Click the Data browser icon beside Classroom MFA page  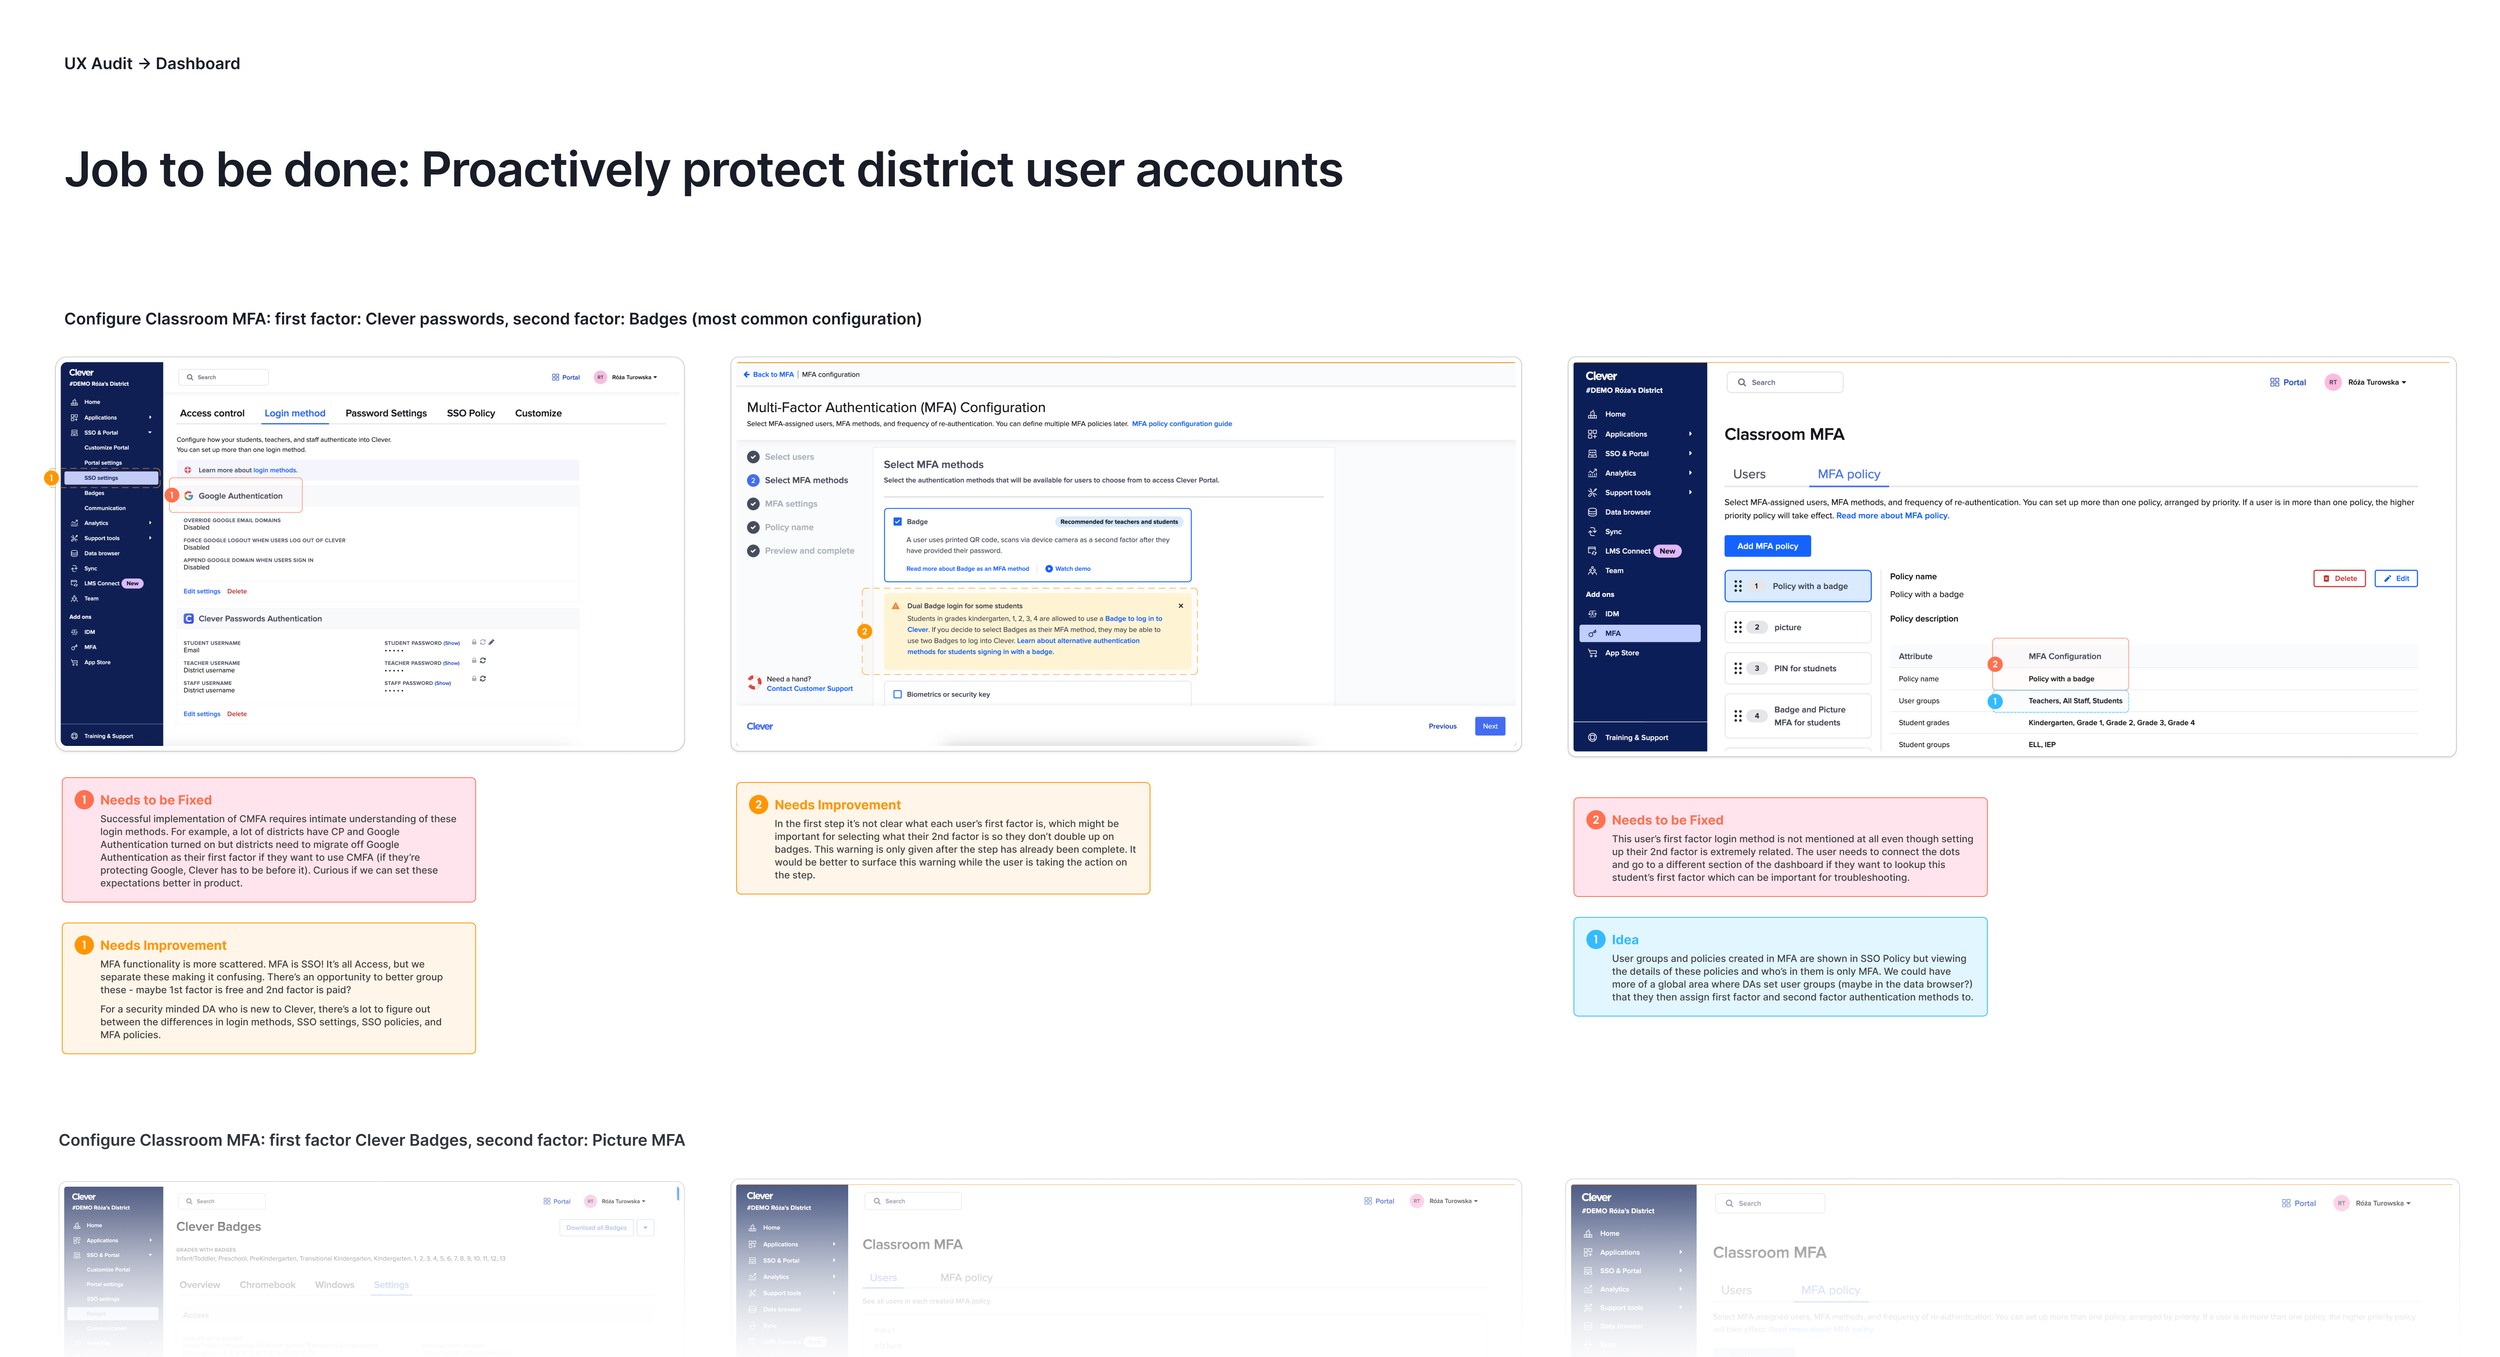1592,512
